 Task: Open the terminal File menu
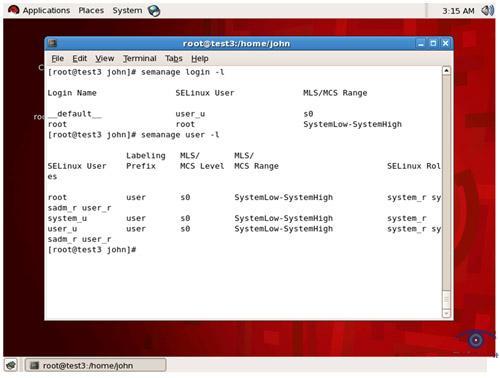pos(58,59)
